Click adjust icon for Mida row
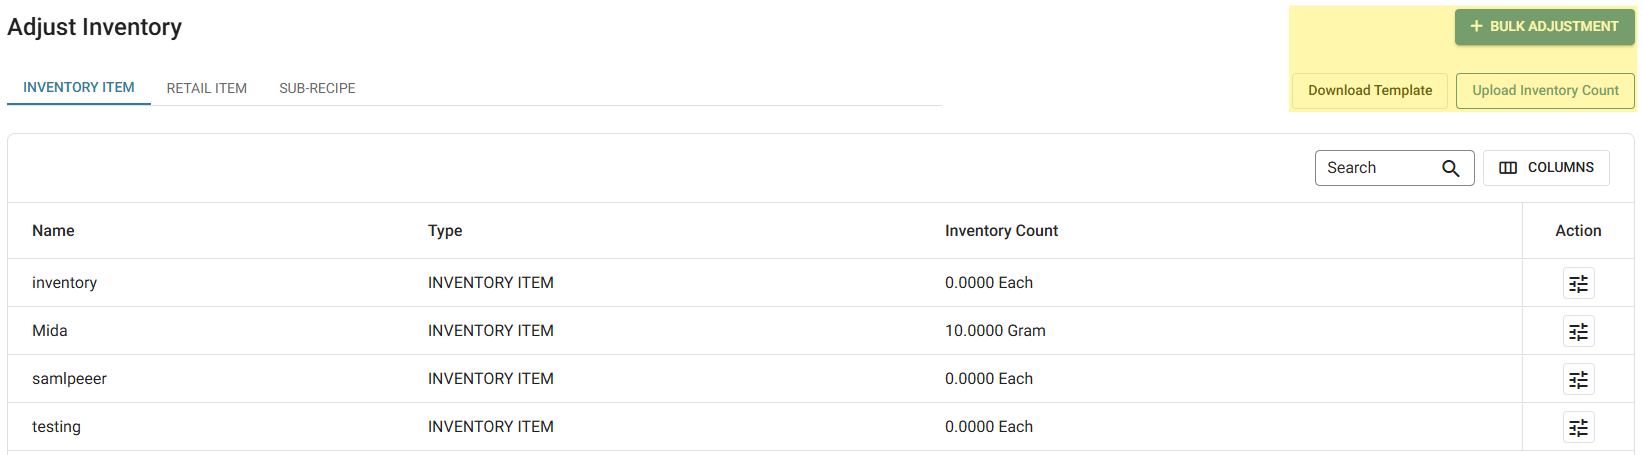Image resolution: width=1643 pixels, height=455 pixels. click(x=1578, y=331)
